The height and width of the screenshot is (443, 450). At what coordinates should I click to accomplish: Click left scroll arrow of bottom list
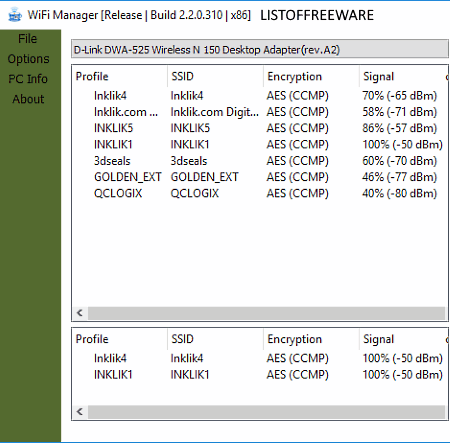[80, 412]
